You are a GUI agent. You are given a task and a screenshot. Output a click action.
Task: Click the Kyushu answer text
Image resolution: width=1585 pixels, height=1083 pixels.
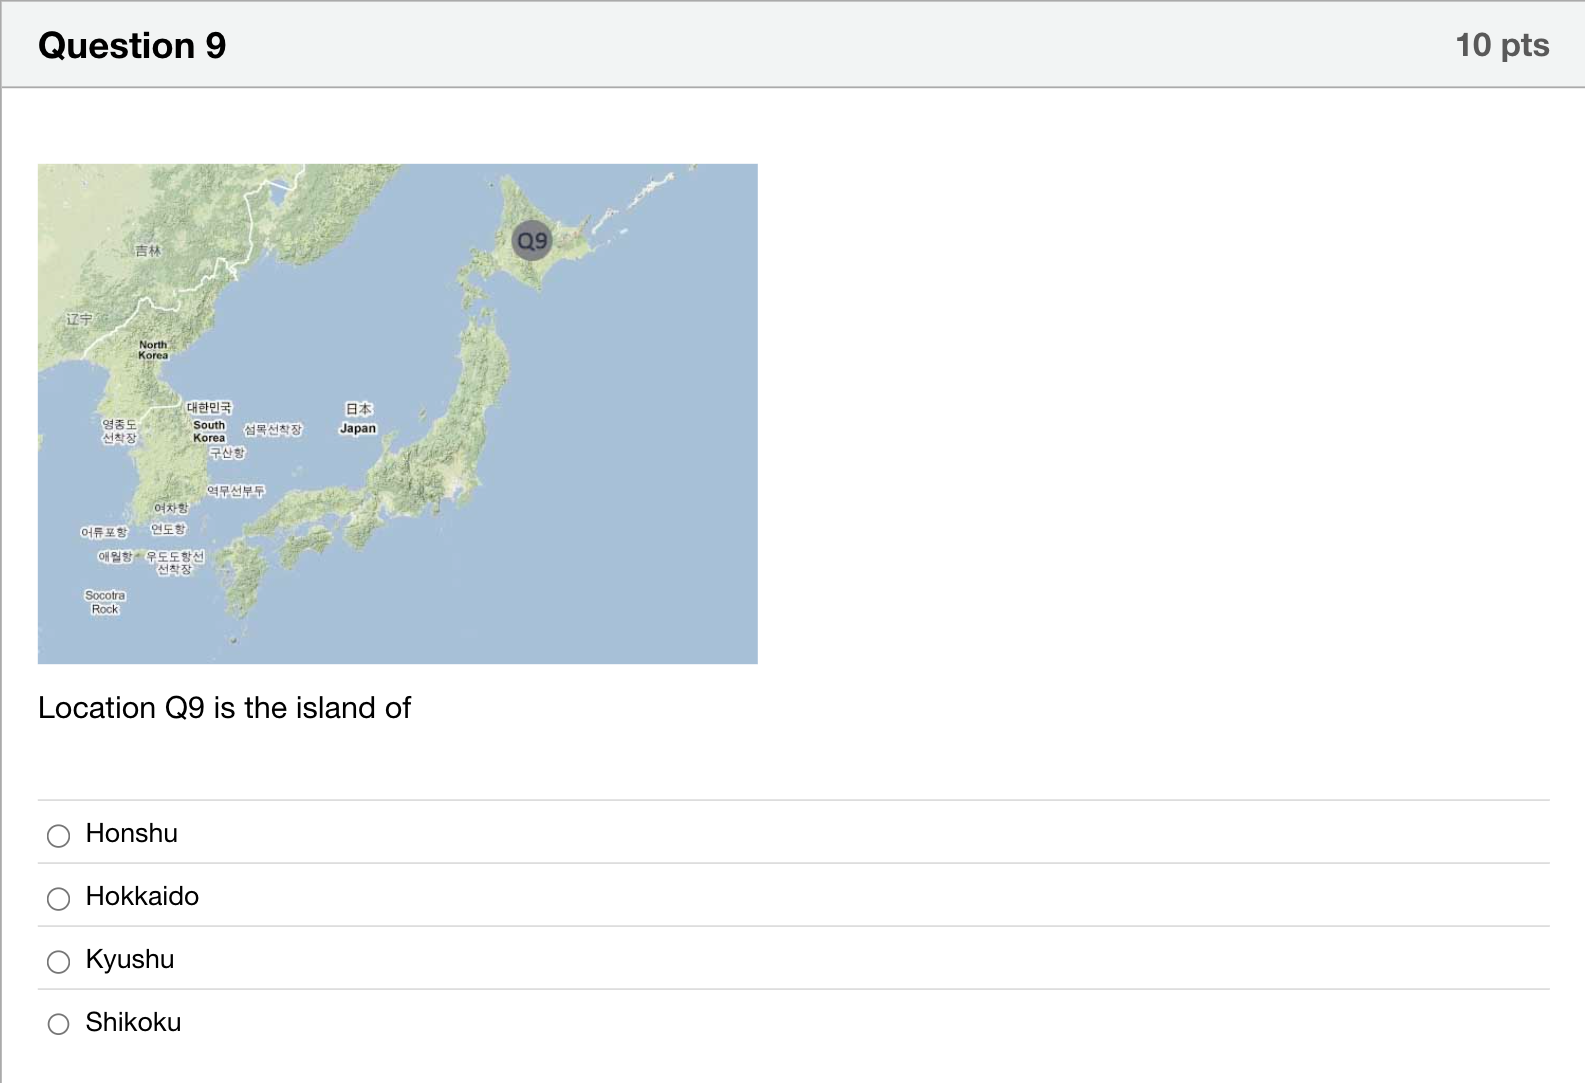point(130,959)
